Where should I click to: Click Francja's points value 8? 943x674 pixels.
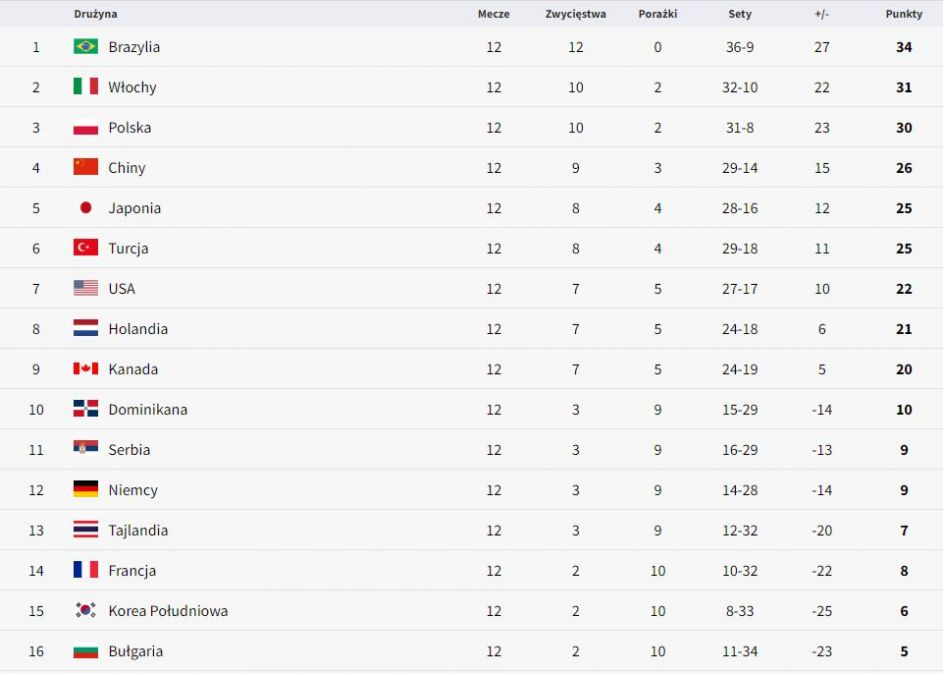tap(903, 571)
